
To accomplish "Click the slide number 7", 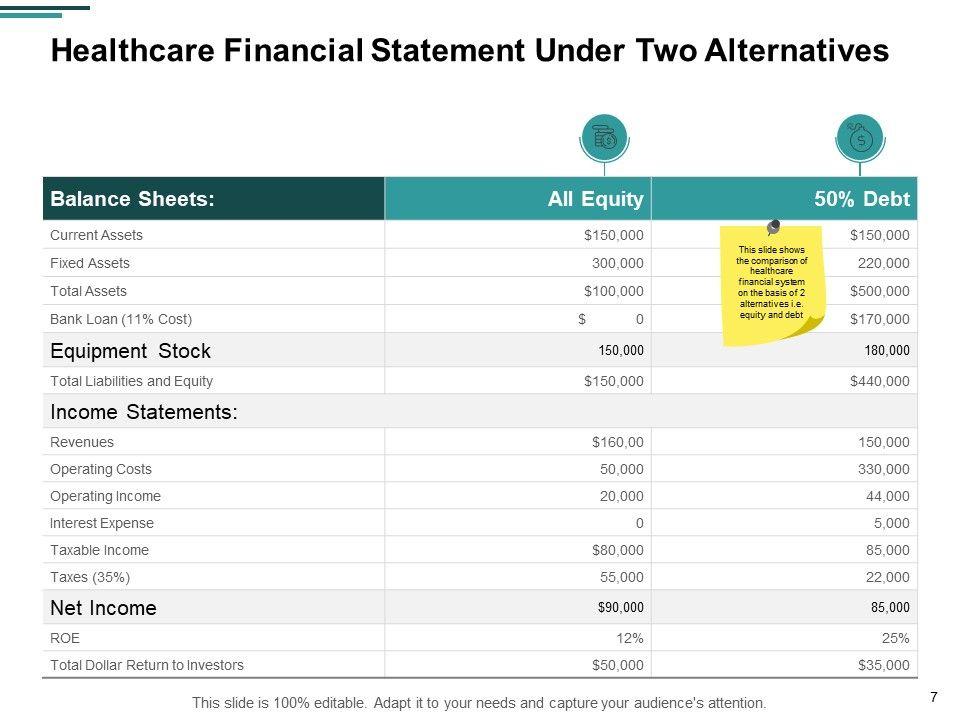I will [x=934, y=698].
